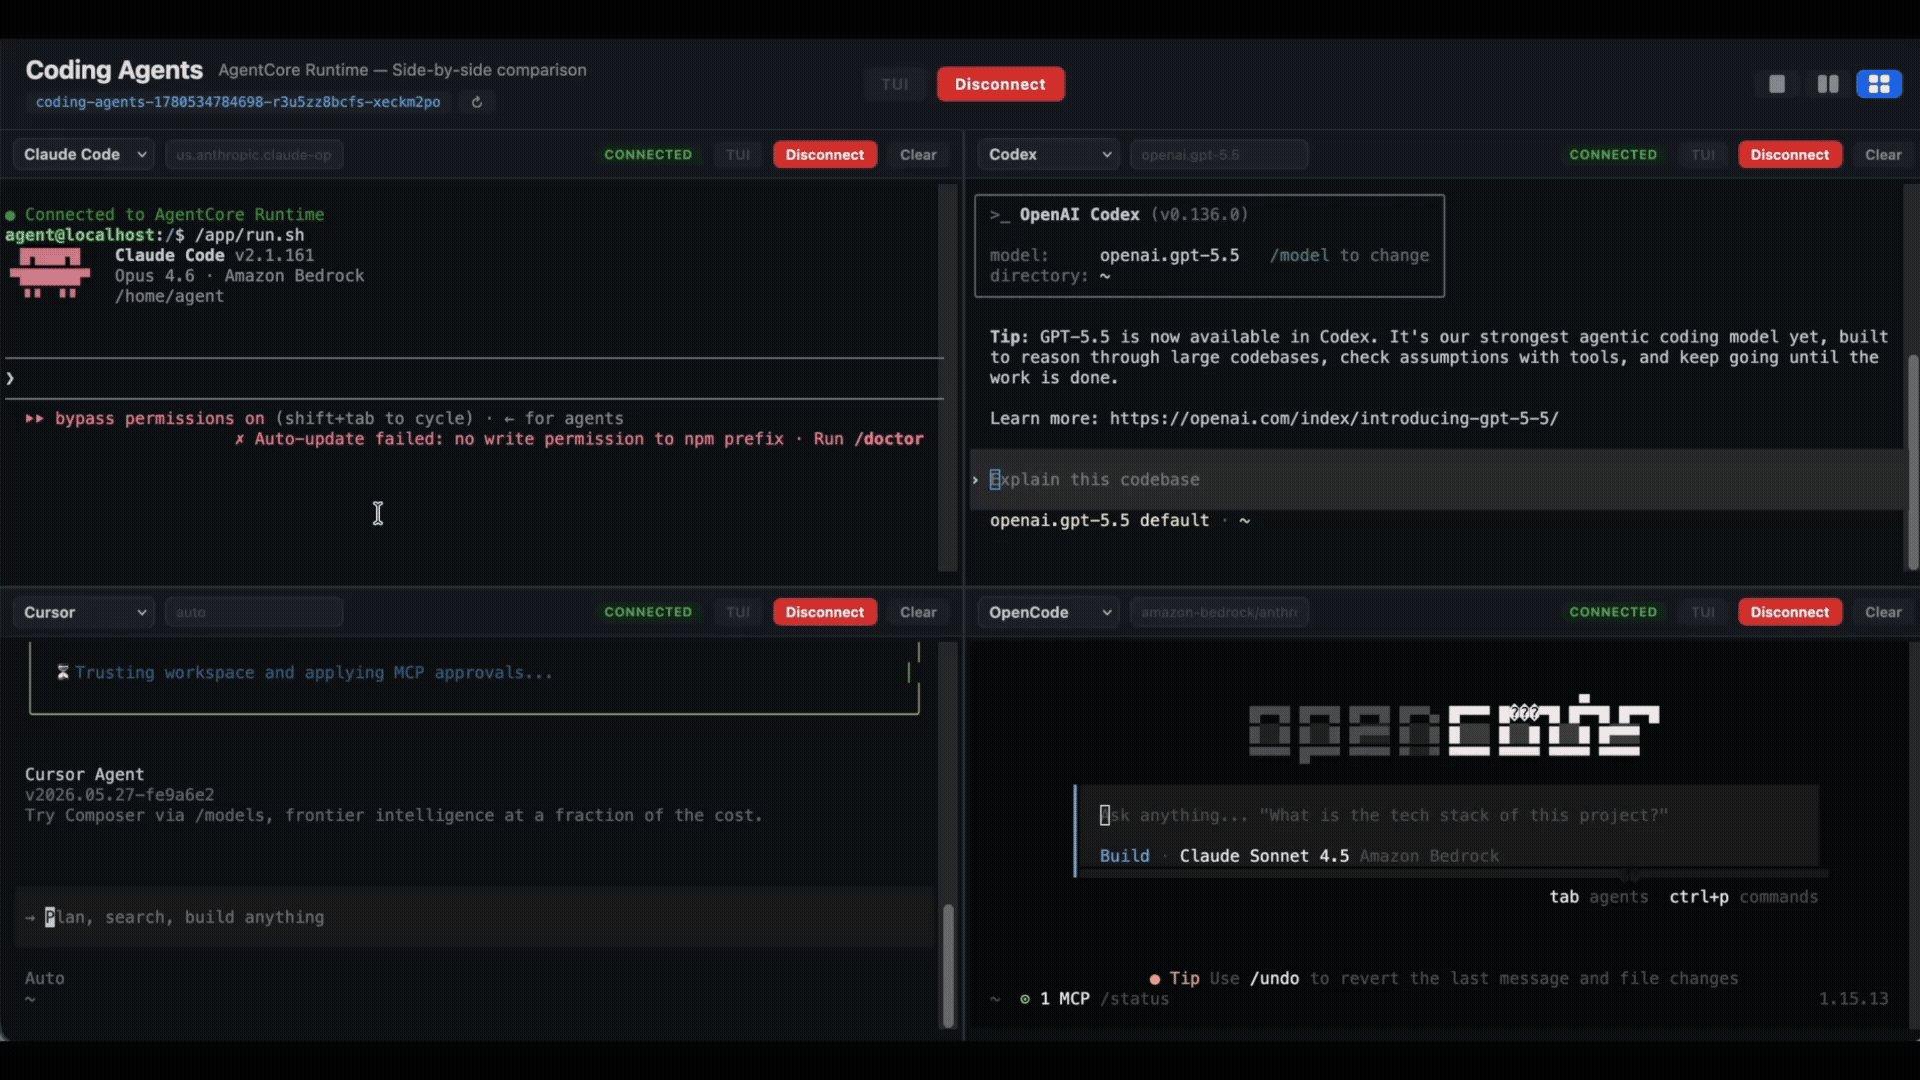Focus the 'Explain this codebase' Codex prompt
Screen dimensions: 1920x1080
coord(1436,480)
